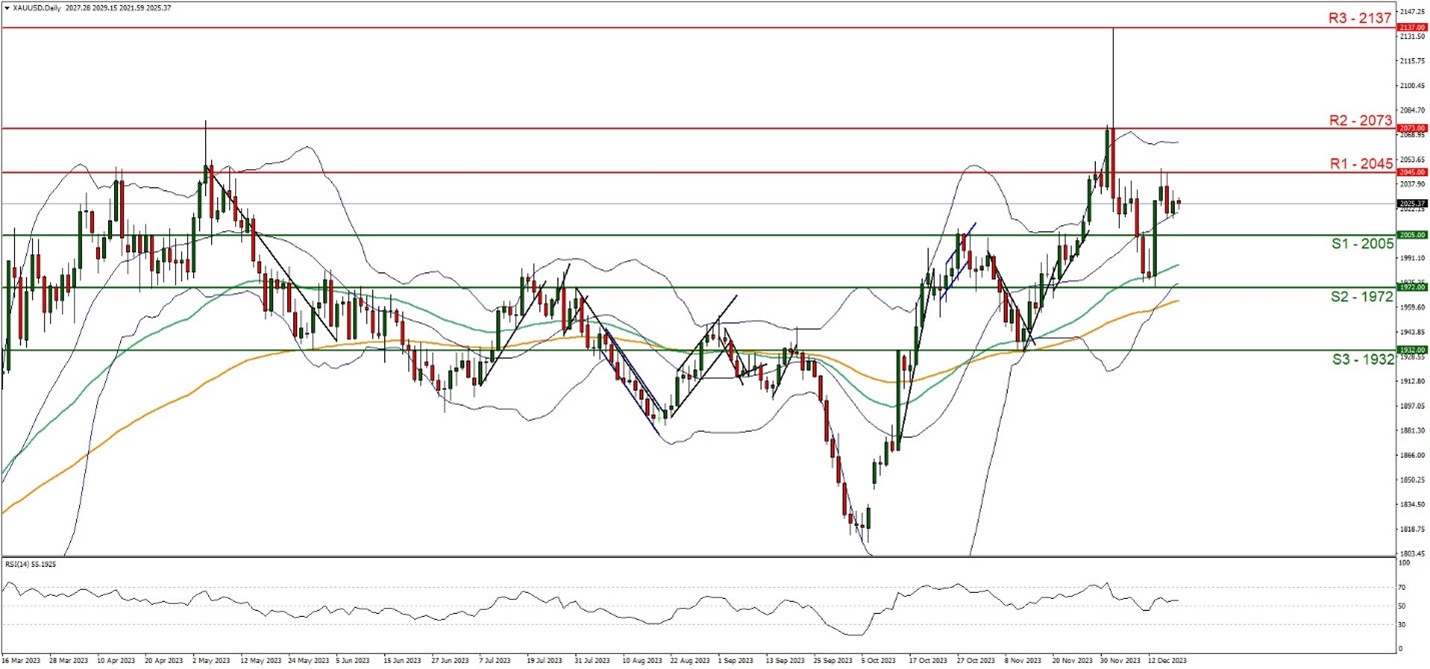The width and height of the screenshot is (1430, 669).
Task: Click the red 2045.00 price tag on axis
Action: 1411,172
